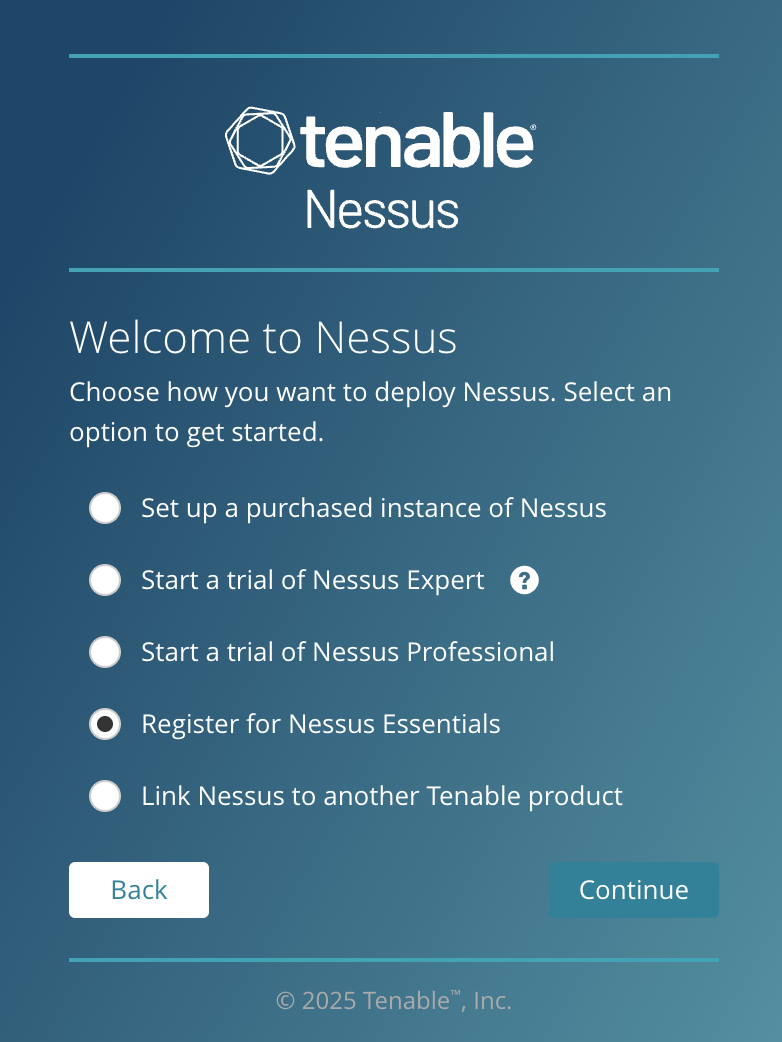This screenshot has width=782, height=1042.
Task: Pick the Link Nessus radio button
Action: click(105, 796)
